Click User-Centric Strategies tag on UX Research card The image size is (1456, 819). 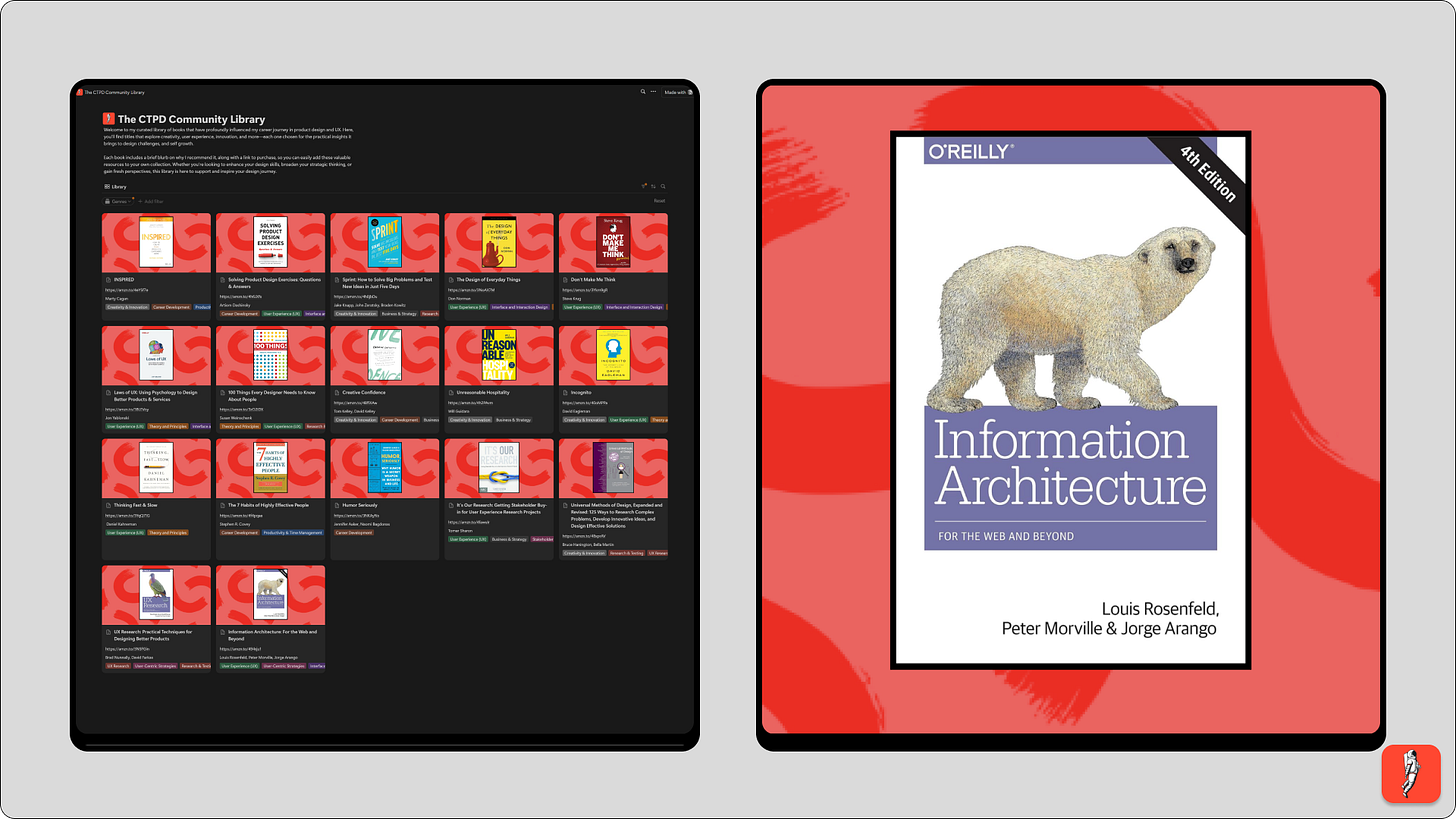155,665
